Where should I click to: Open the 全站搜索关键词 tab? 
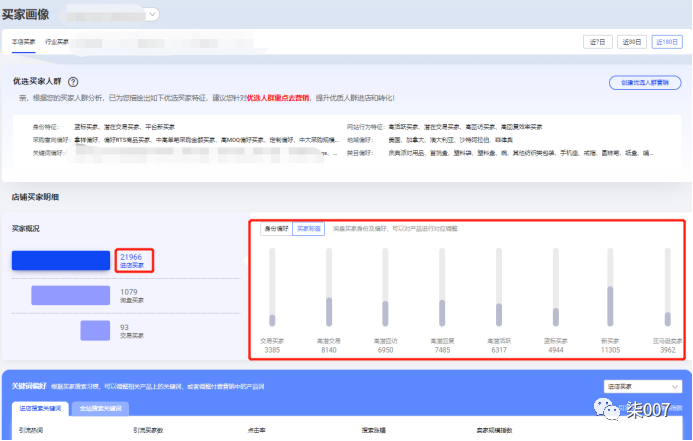tap(101, 408)
